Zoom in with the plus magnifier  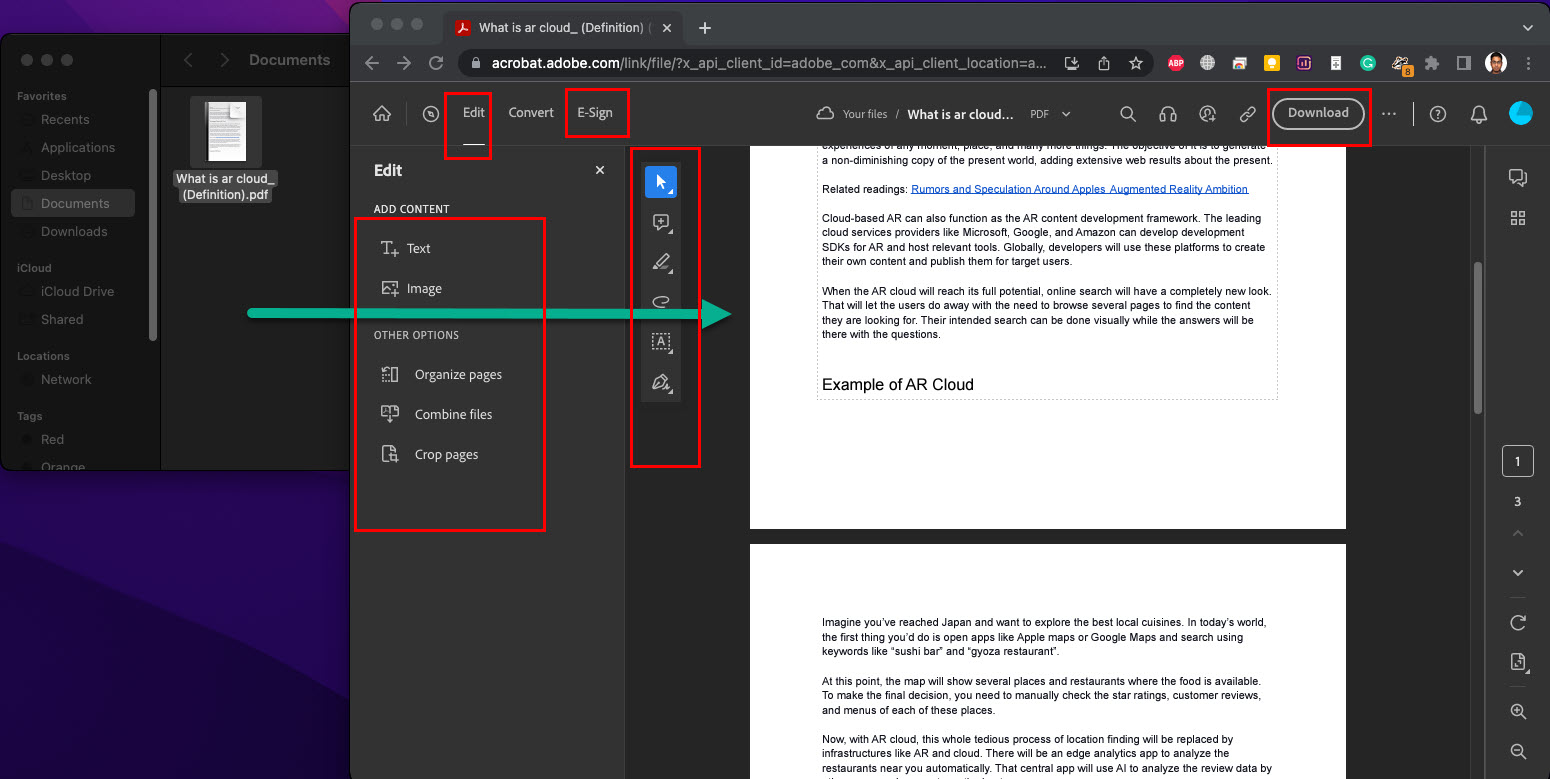pos(1518,712)
